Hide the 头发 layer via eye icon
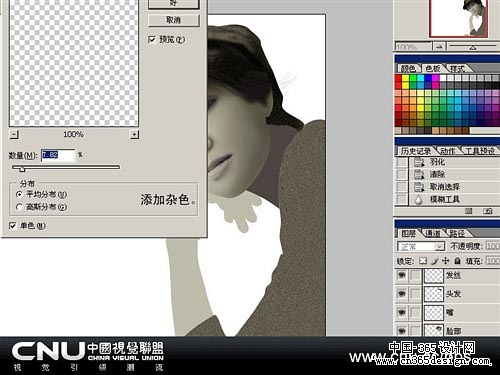This screenshot has height=375, width=500. coord(402,294)
